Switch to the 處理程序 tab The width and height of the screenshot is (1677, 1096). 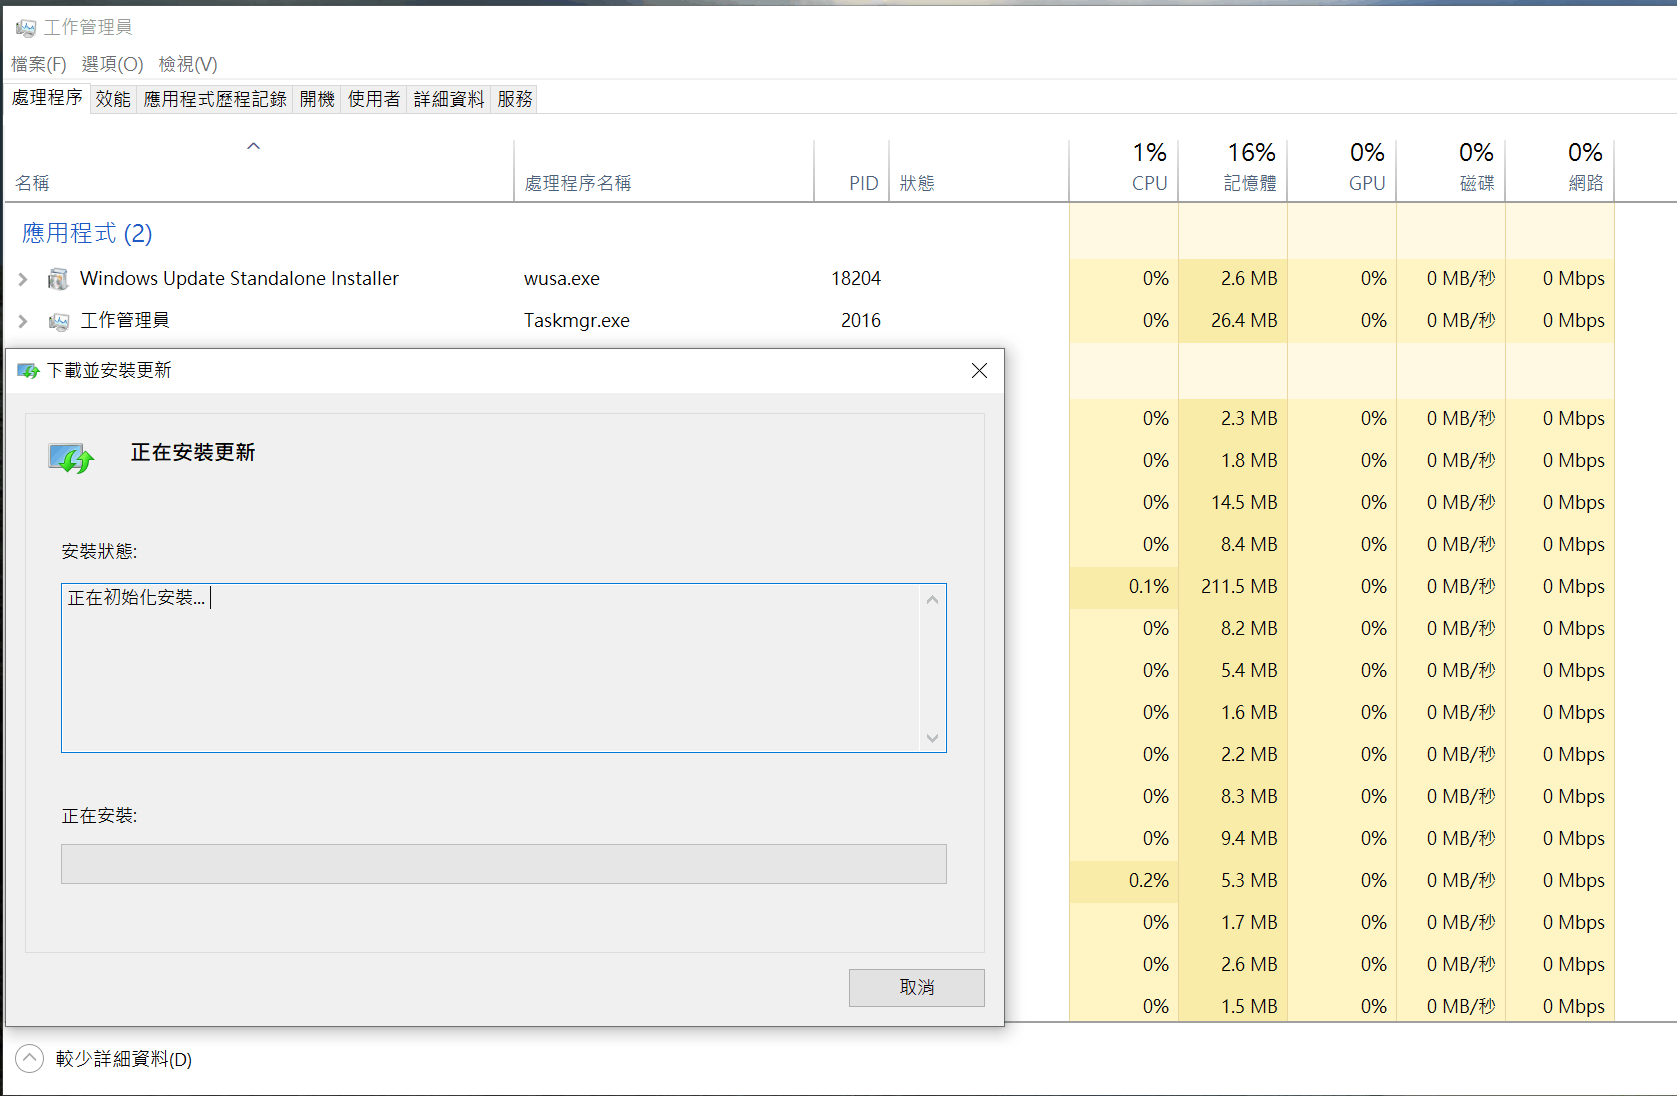point(47,98)
